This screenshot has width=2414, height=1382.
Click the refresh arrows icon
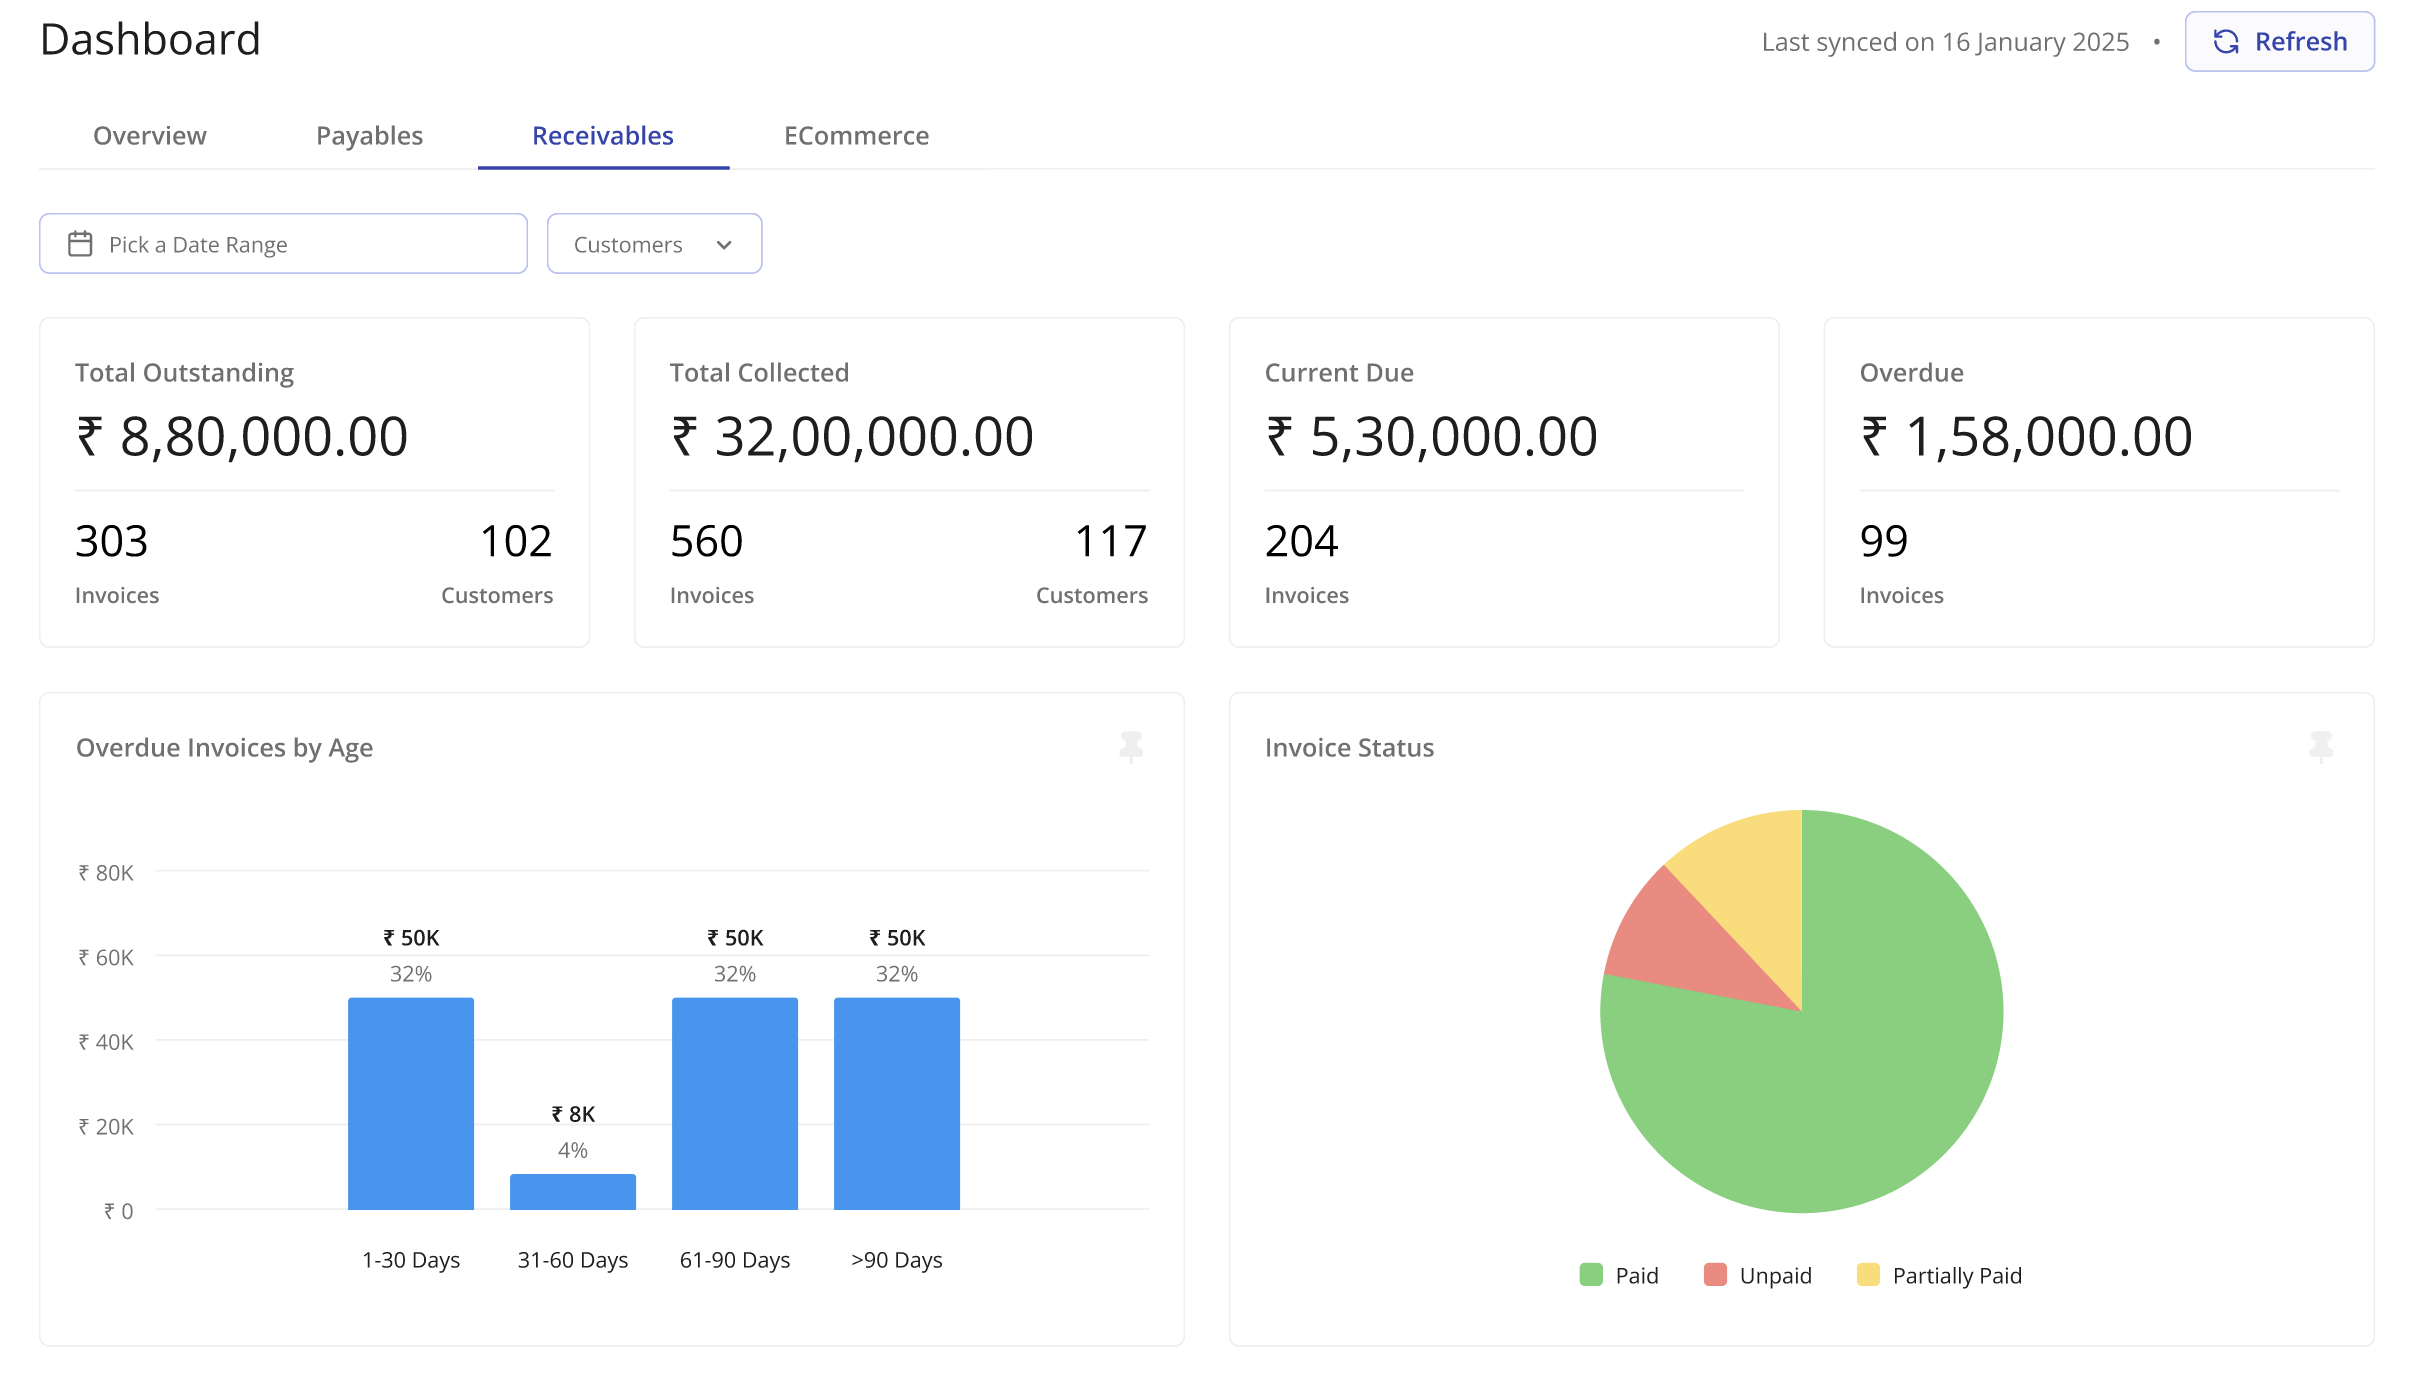pyautogui.click(x=2226, y=42)
